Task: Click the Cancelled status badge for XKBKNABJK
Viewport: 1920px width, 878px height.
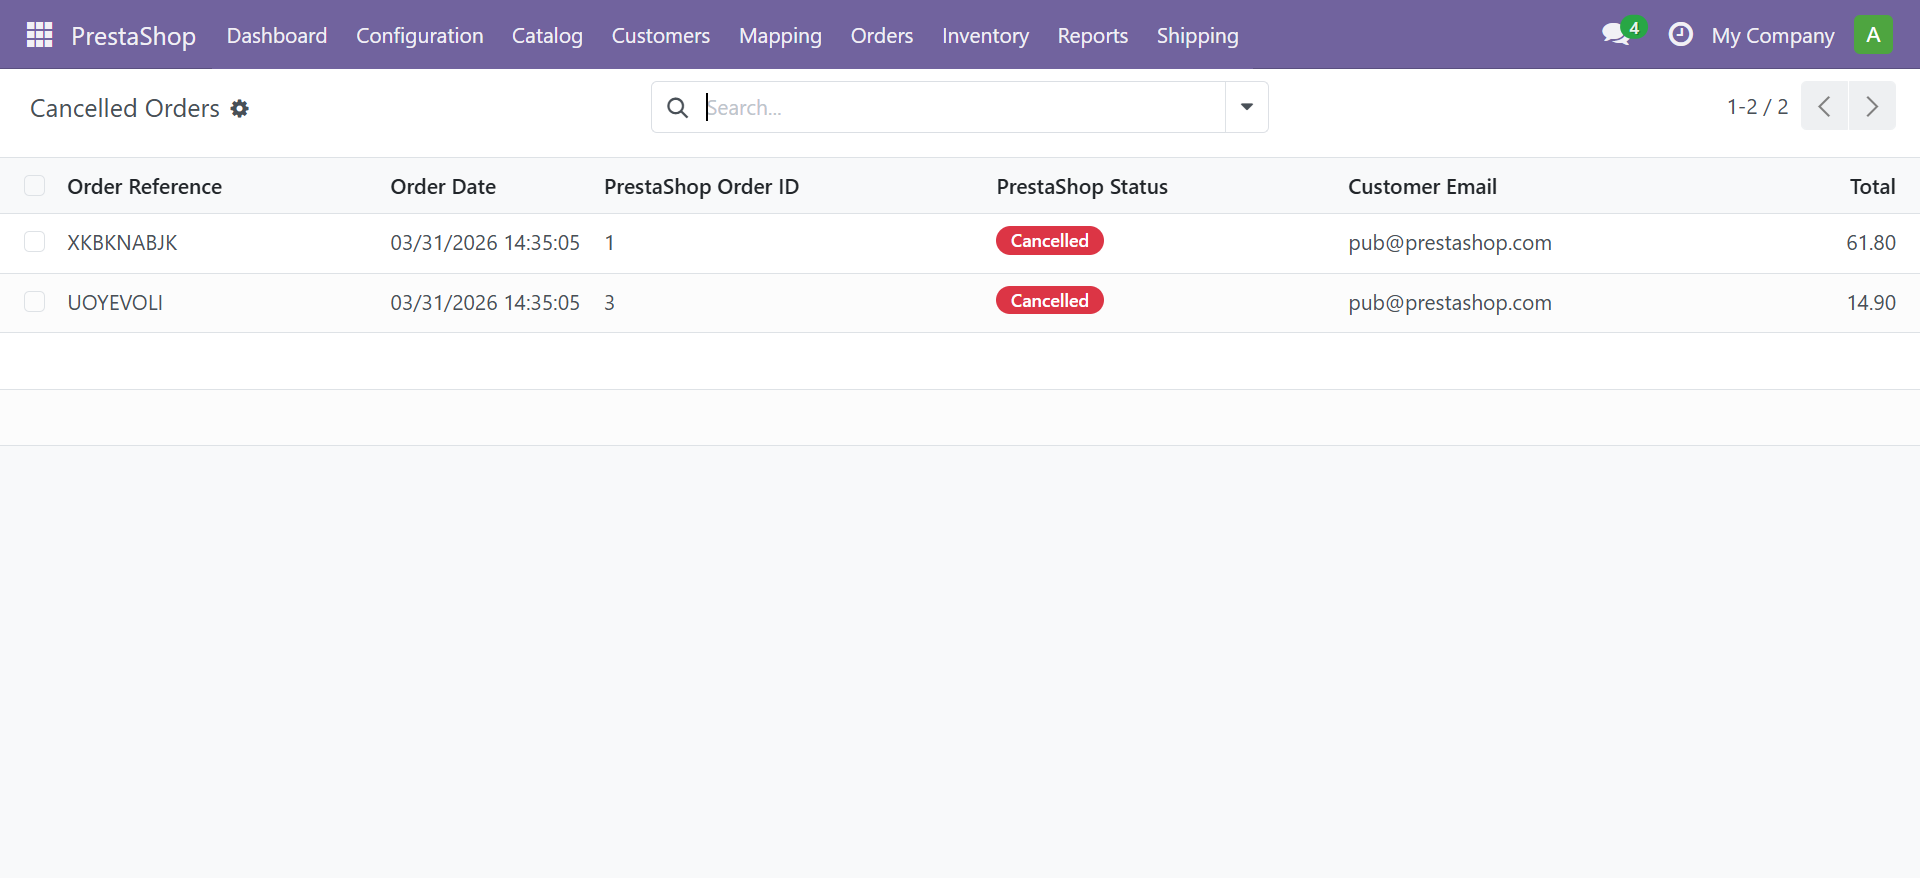Action: pyautogui.click(x=1049, y=241)
